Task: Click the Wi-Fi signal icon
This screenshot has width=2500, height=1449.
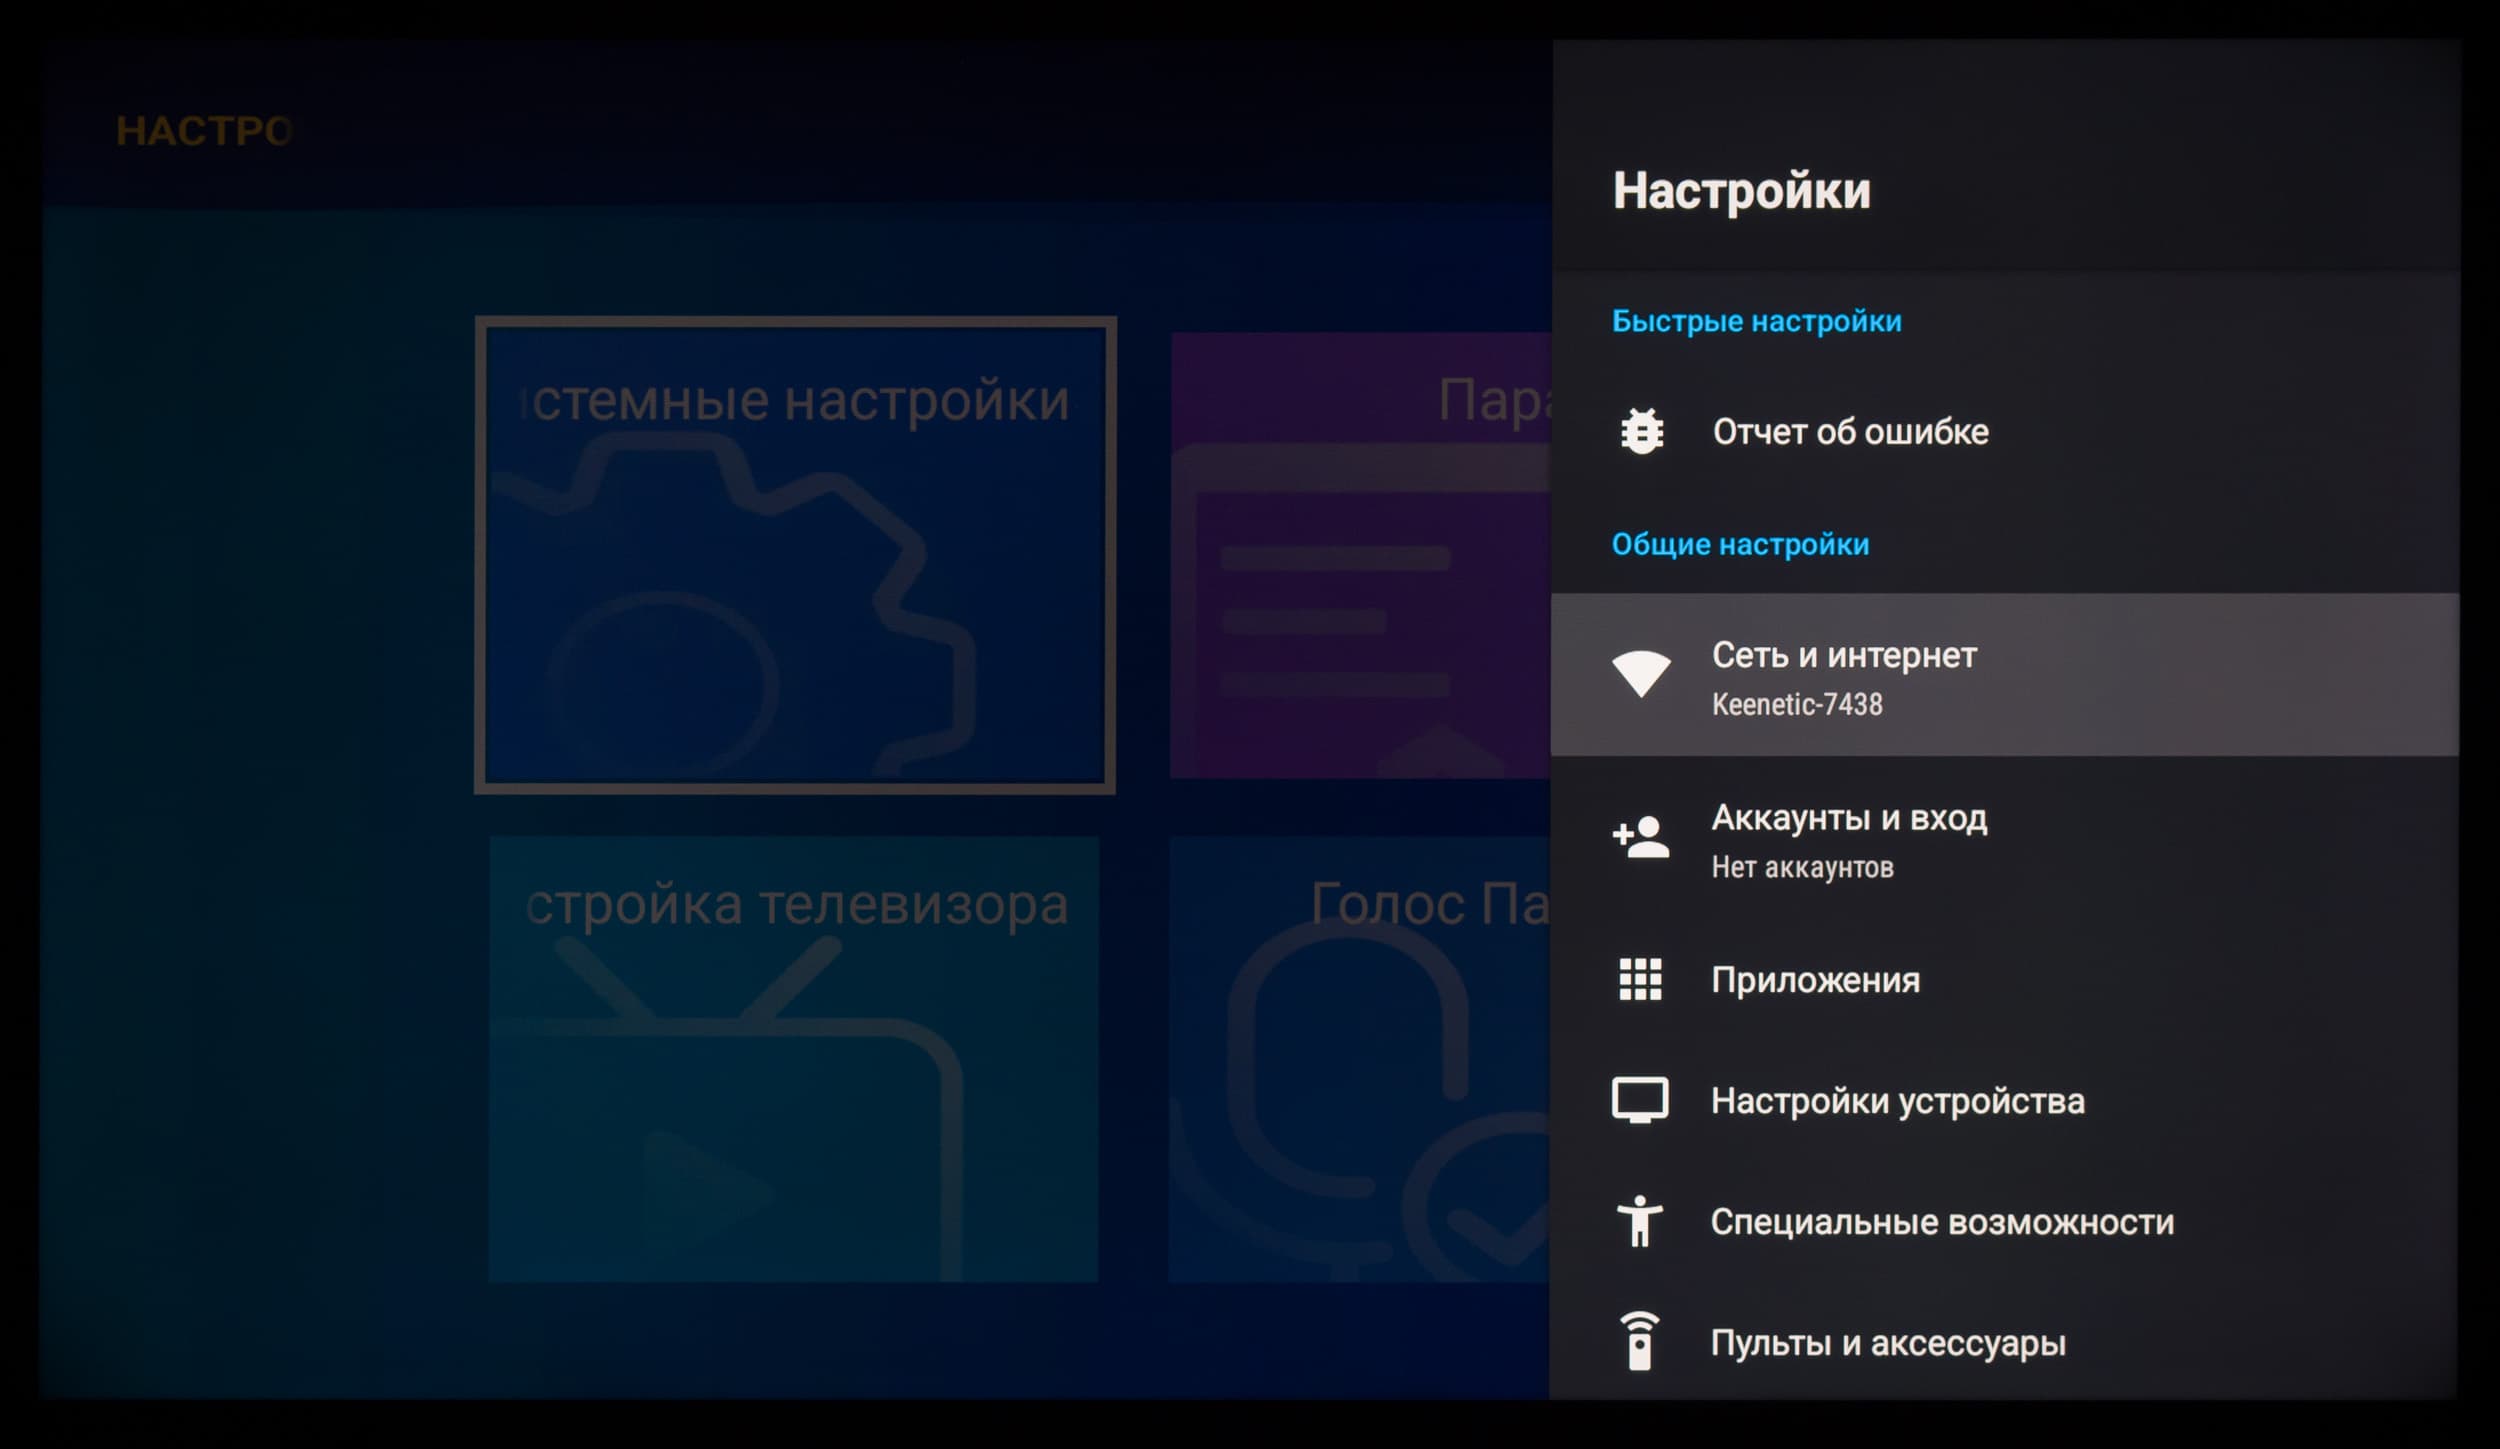Action: point(1641,673)
